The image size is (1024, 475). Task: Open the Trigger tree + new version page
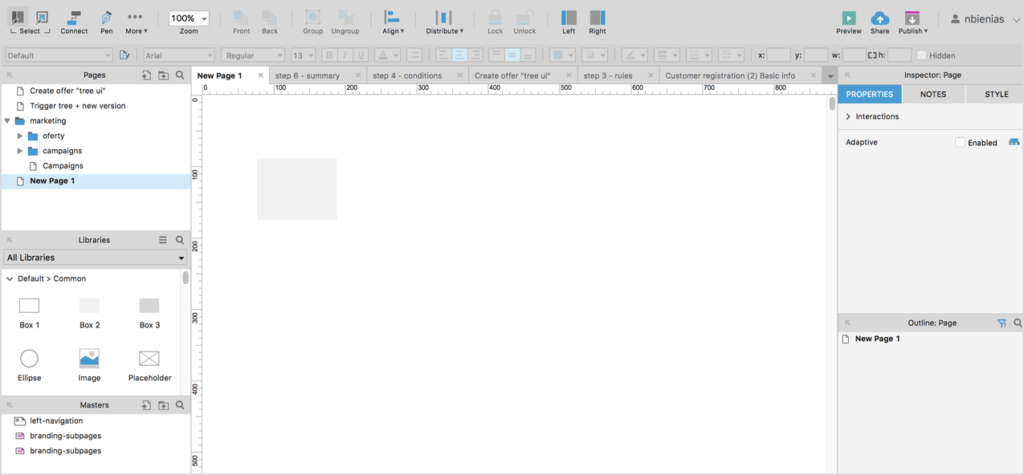point(77,106)
